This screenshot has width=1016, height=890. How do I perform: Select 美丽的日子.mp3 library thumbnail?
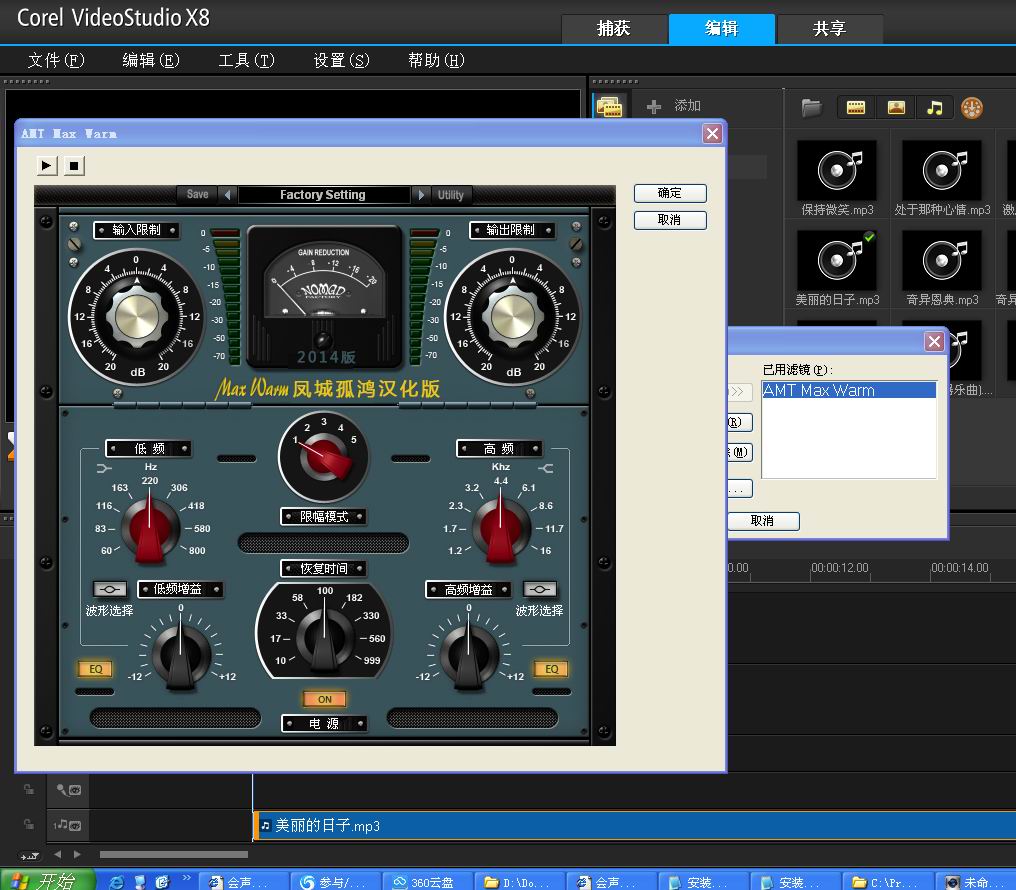[837, 260]
